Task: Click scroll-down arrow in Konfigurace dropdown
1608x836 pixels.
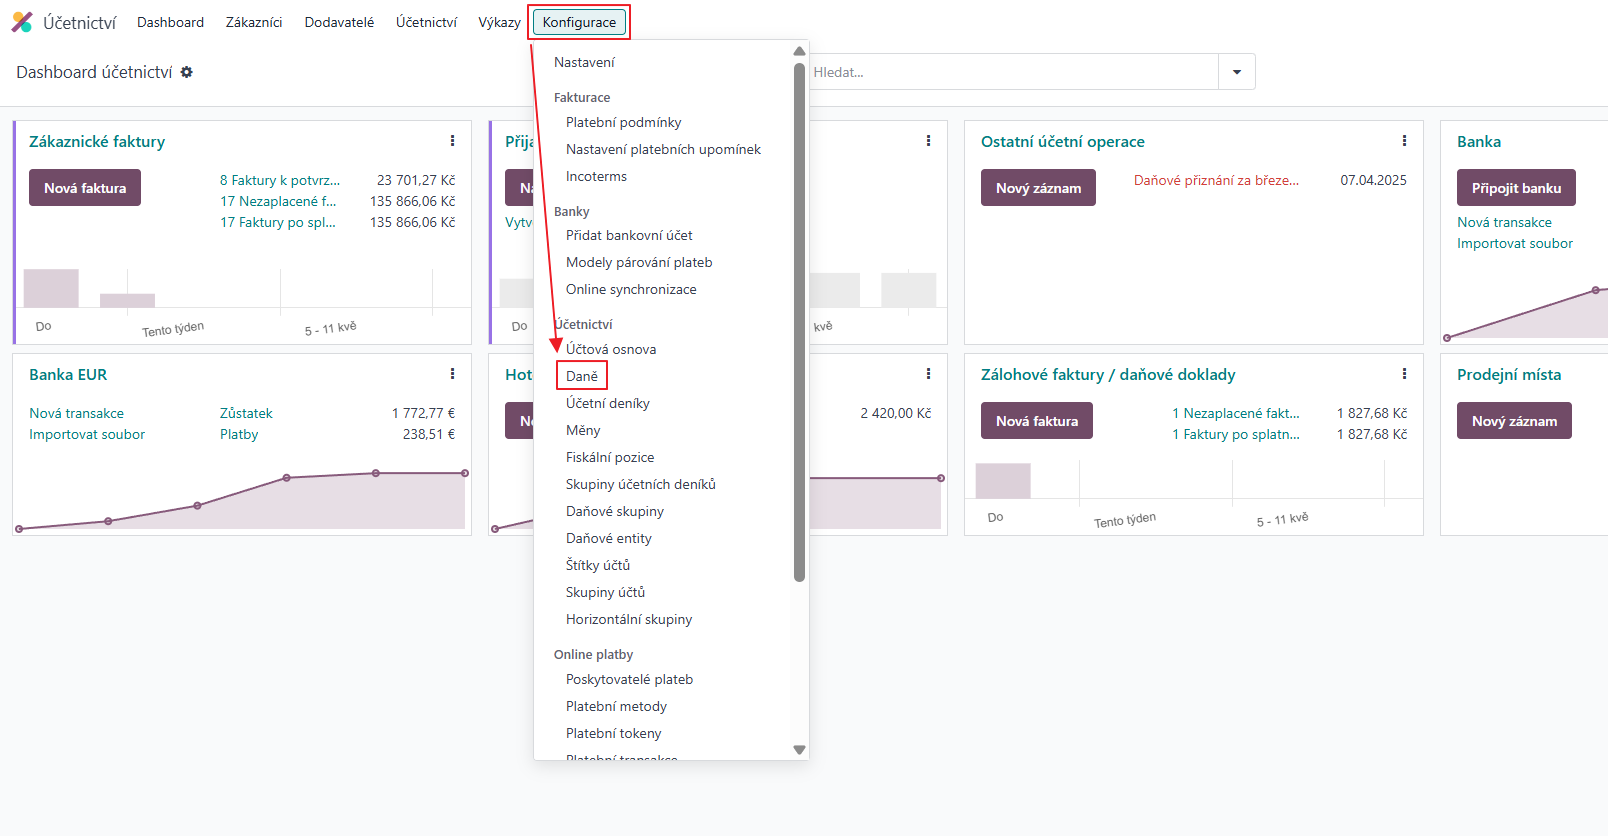Action: tap(799, 749)
